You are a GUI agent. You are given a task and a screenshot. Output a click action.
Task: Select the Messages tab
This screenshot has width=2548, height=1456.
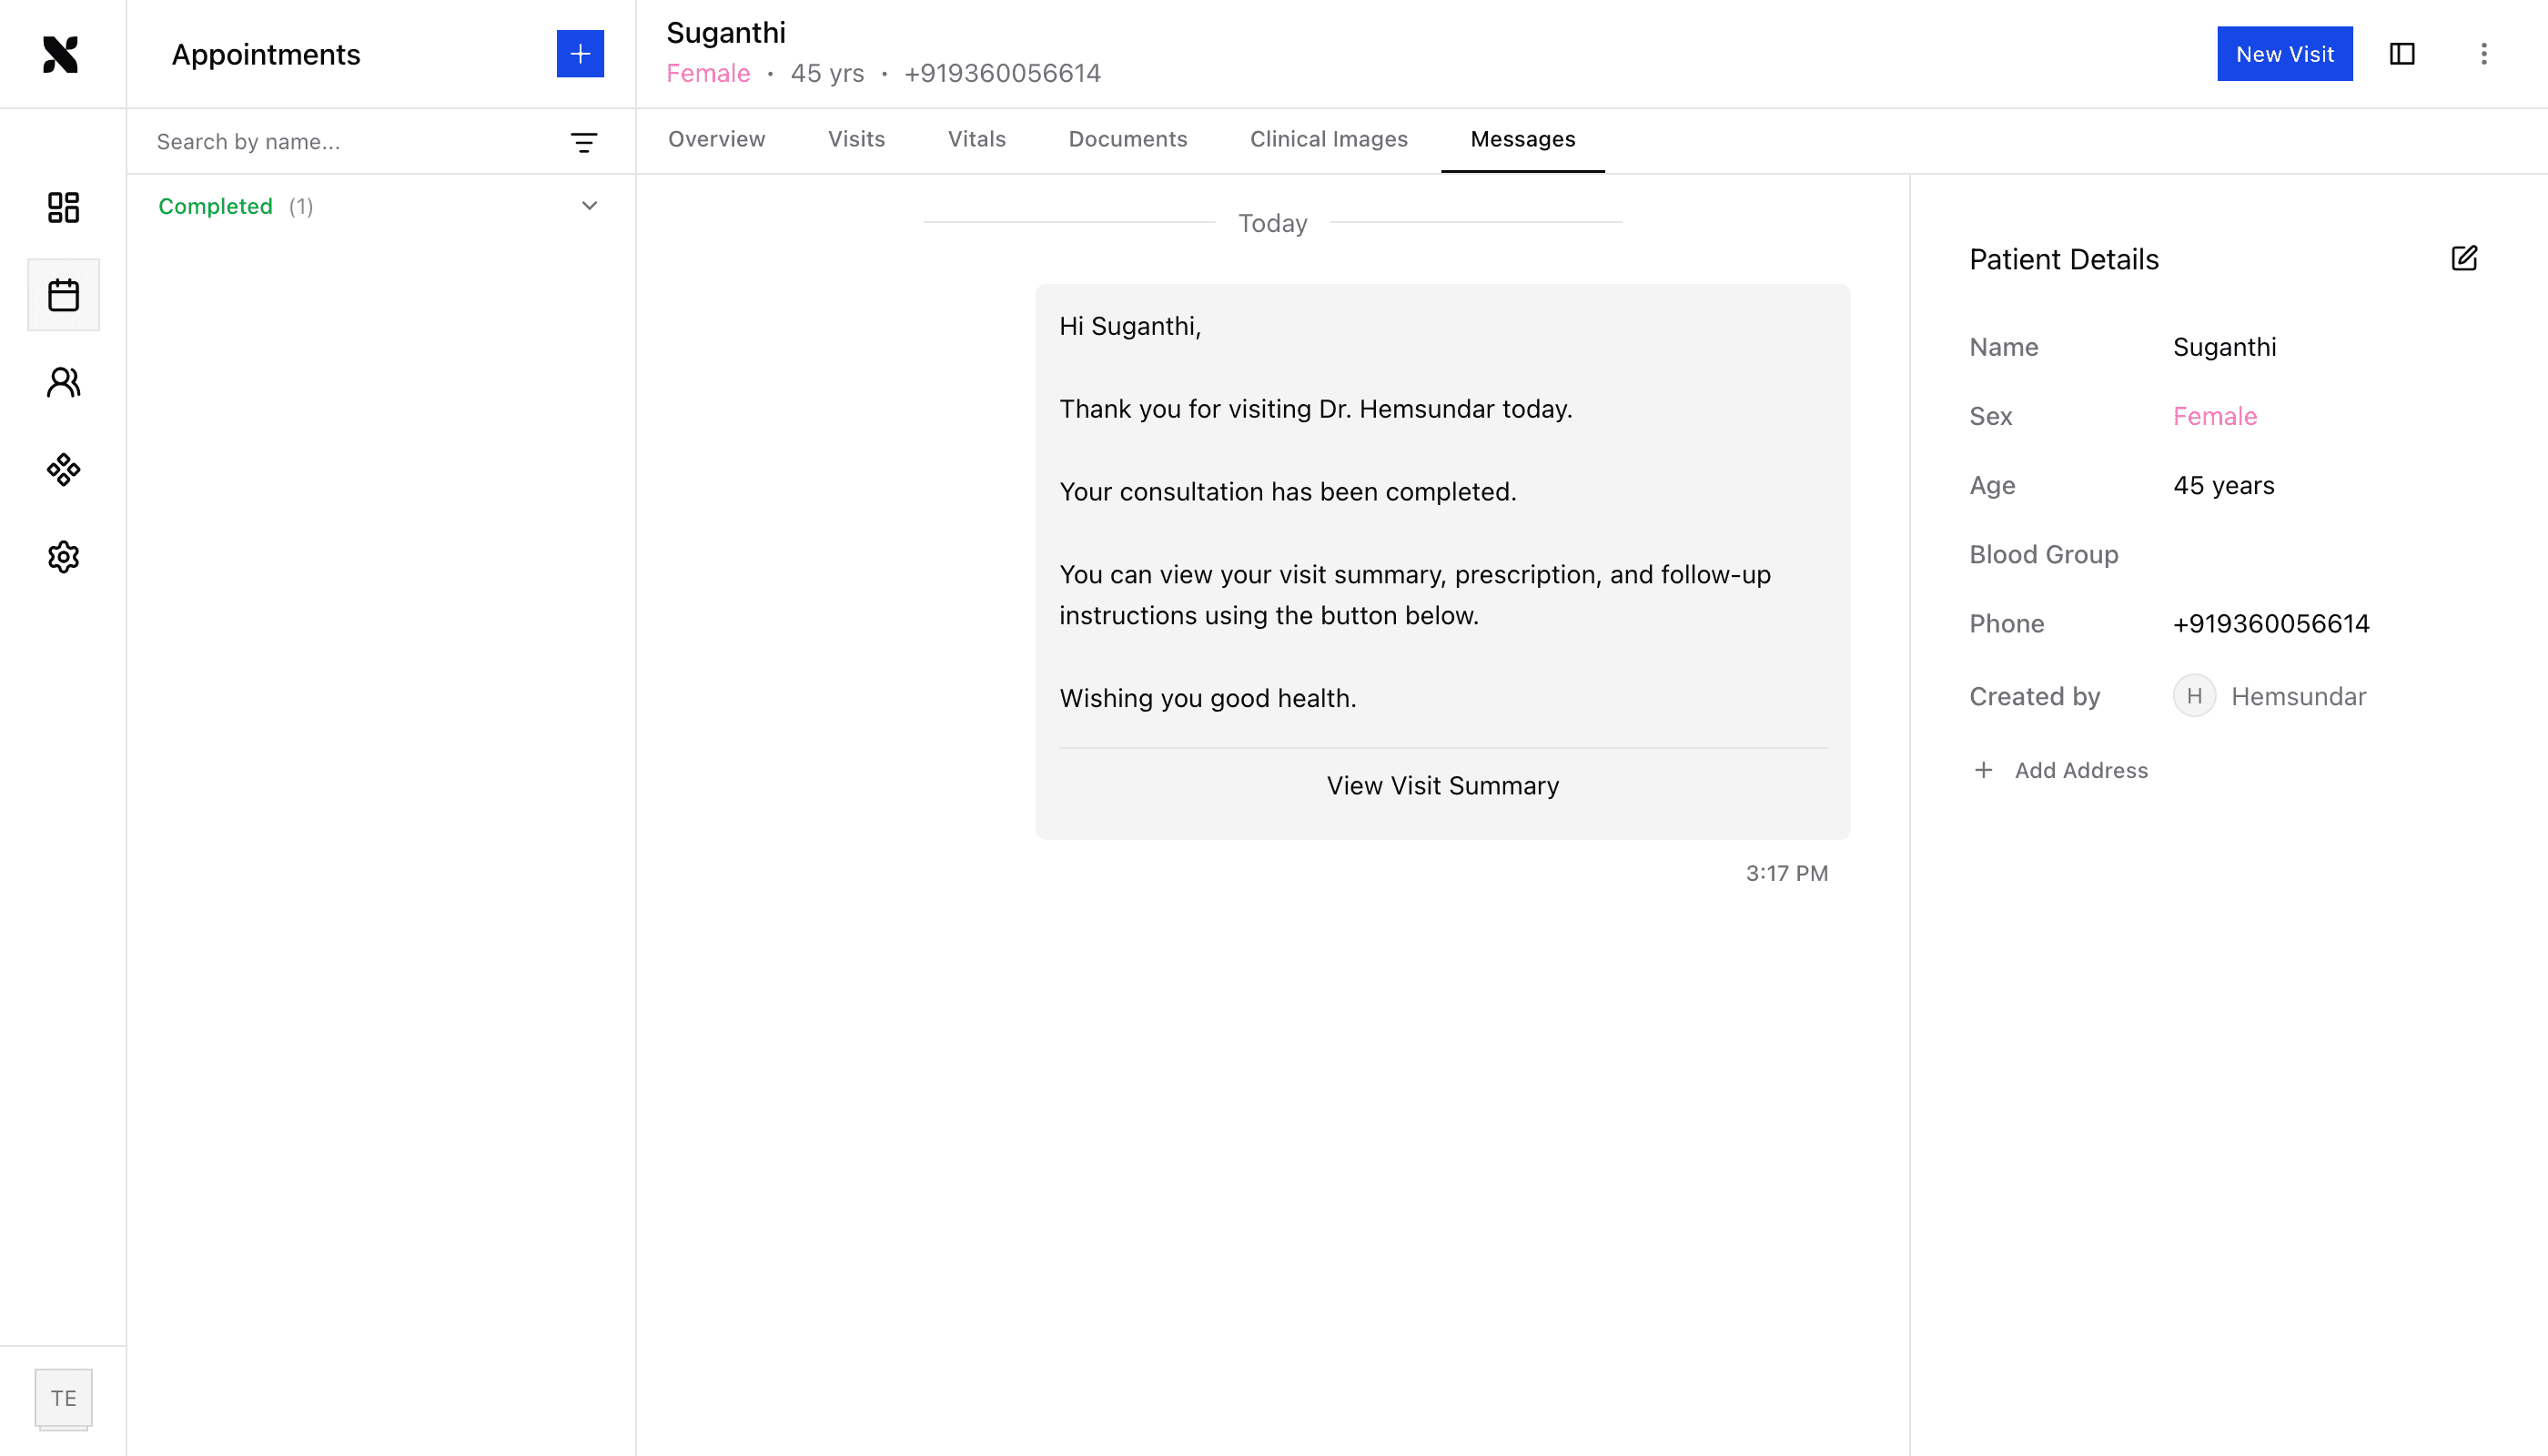tap(1522, 139)
